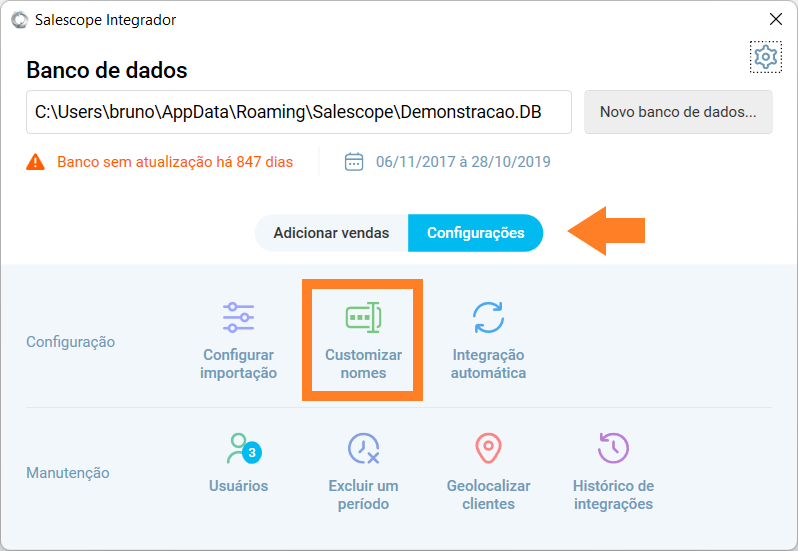Click the Excluir um período clock icon
This screenshot has width=798, height=551.
tap(363, 448)
